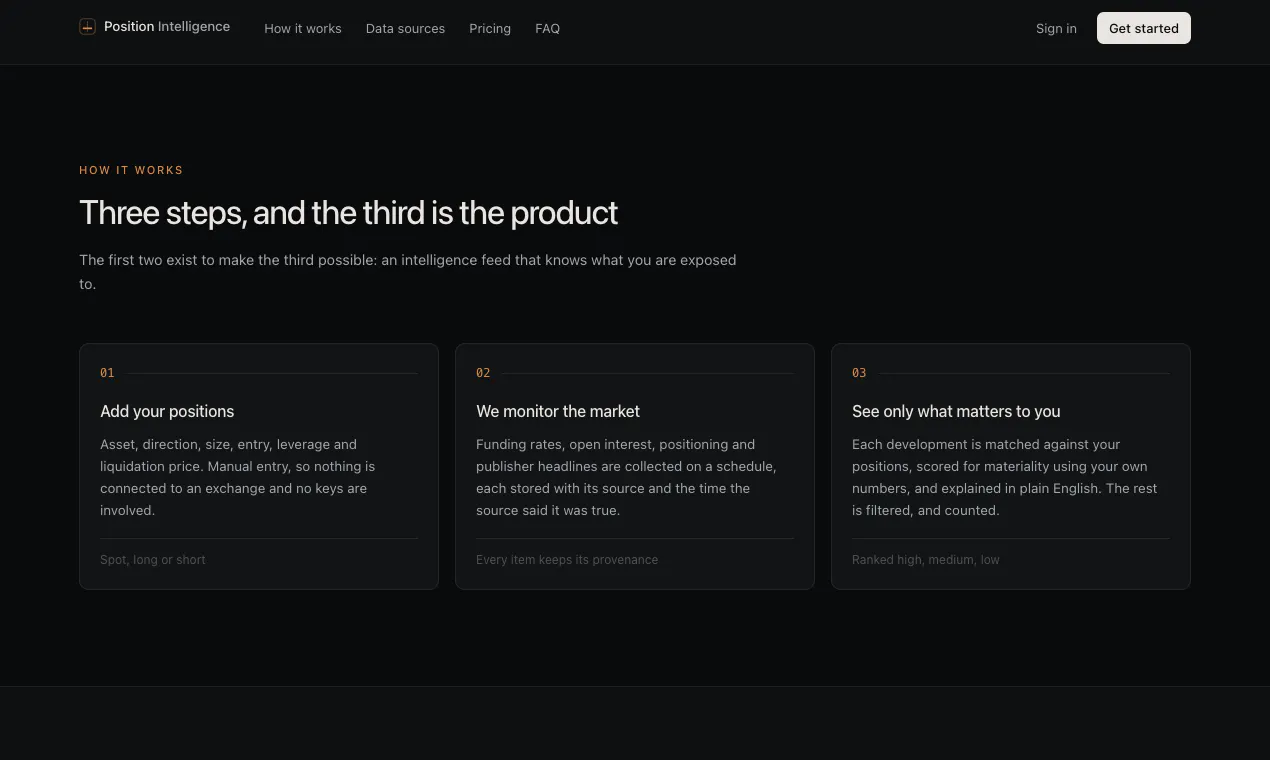
Task: Click the Add your positions card title
Action: (x=167, y=411)
